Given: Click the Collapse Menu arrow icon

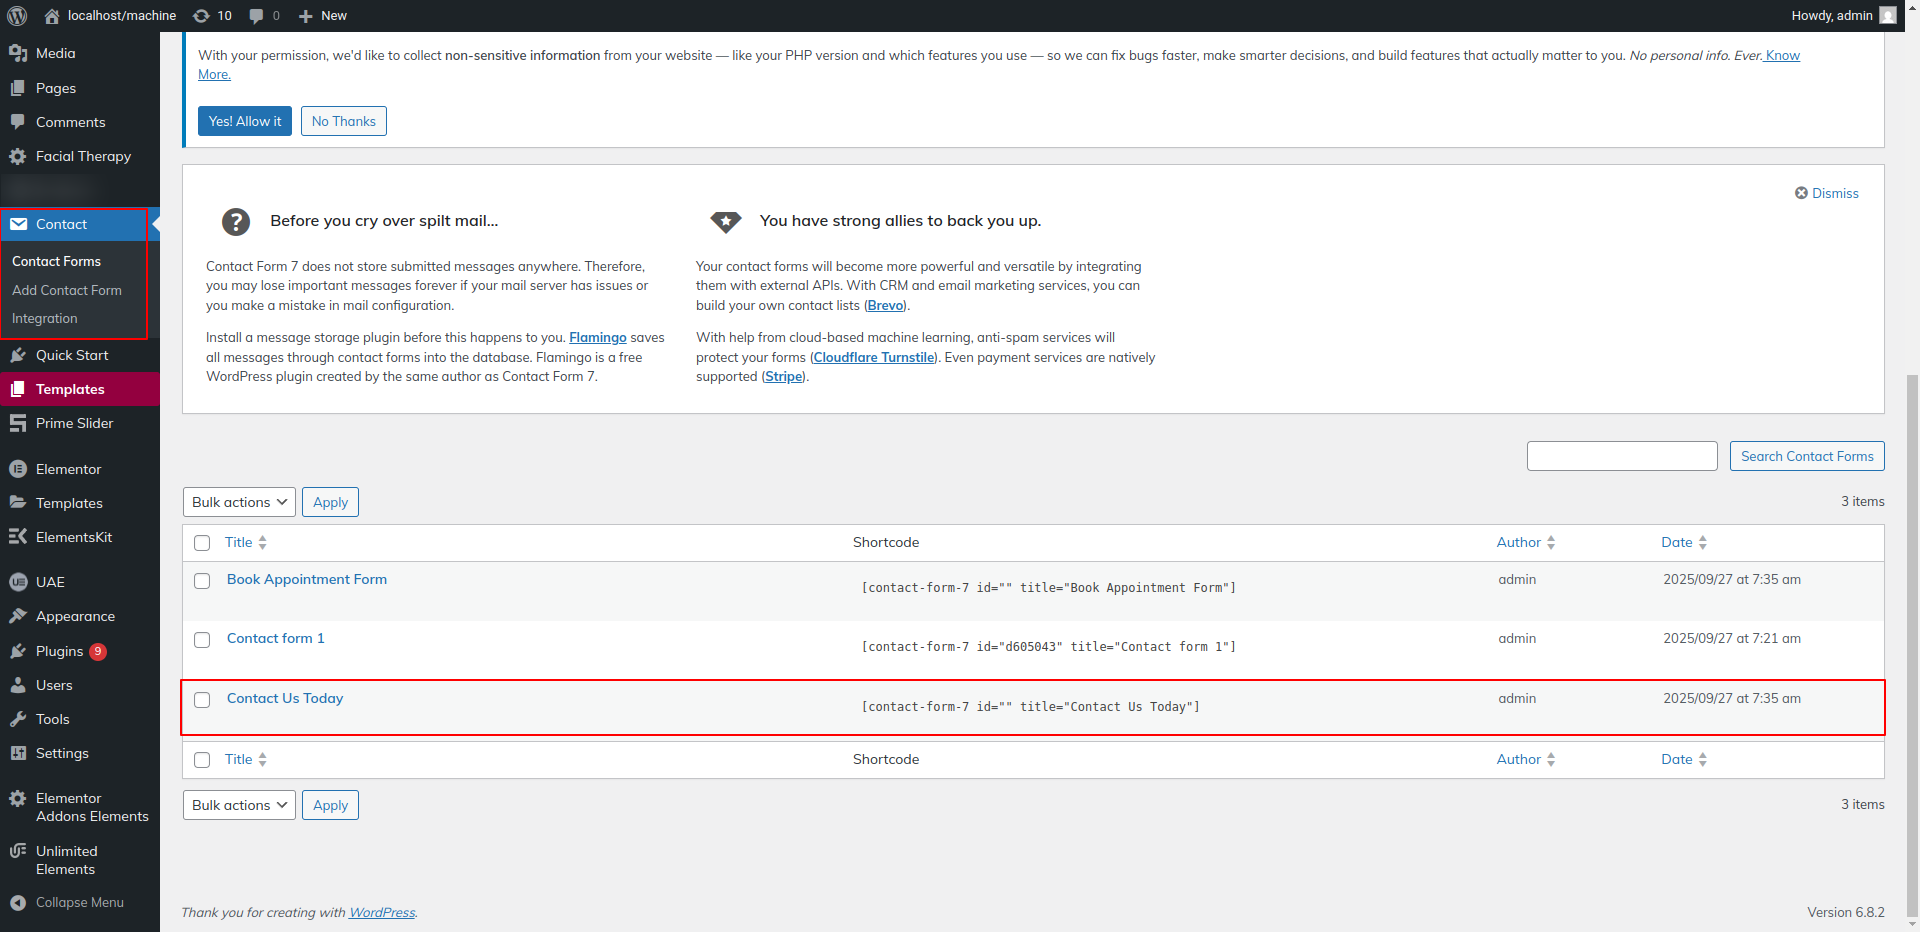Looking at the screenshot, I should [x=18, y=902].
